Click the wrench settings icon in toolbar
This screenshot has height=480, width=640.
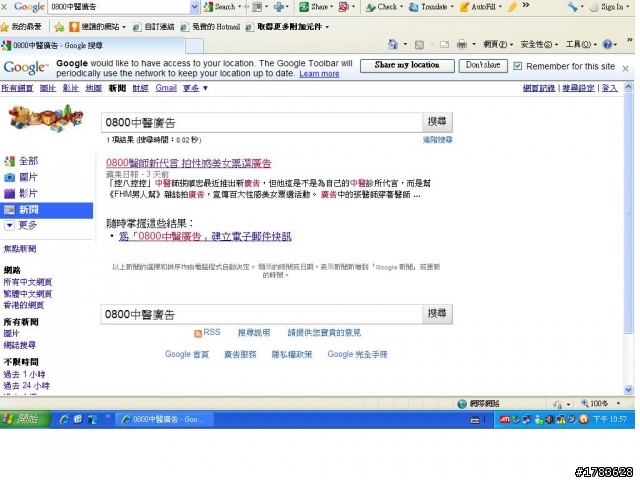click(572, 7)
